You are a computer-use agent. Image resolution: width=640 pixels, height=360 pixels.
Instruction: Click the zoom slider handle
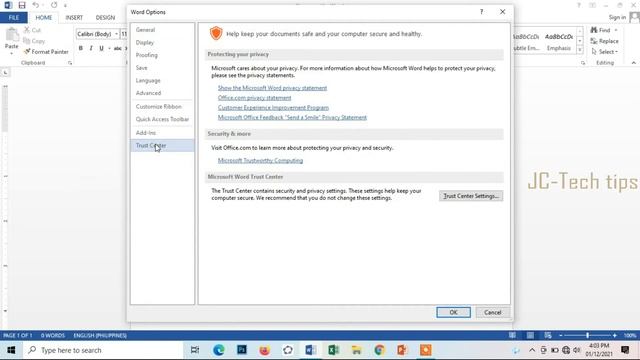pos(587,336)
